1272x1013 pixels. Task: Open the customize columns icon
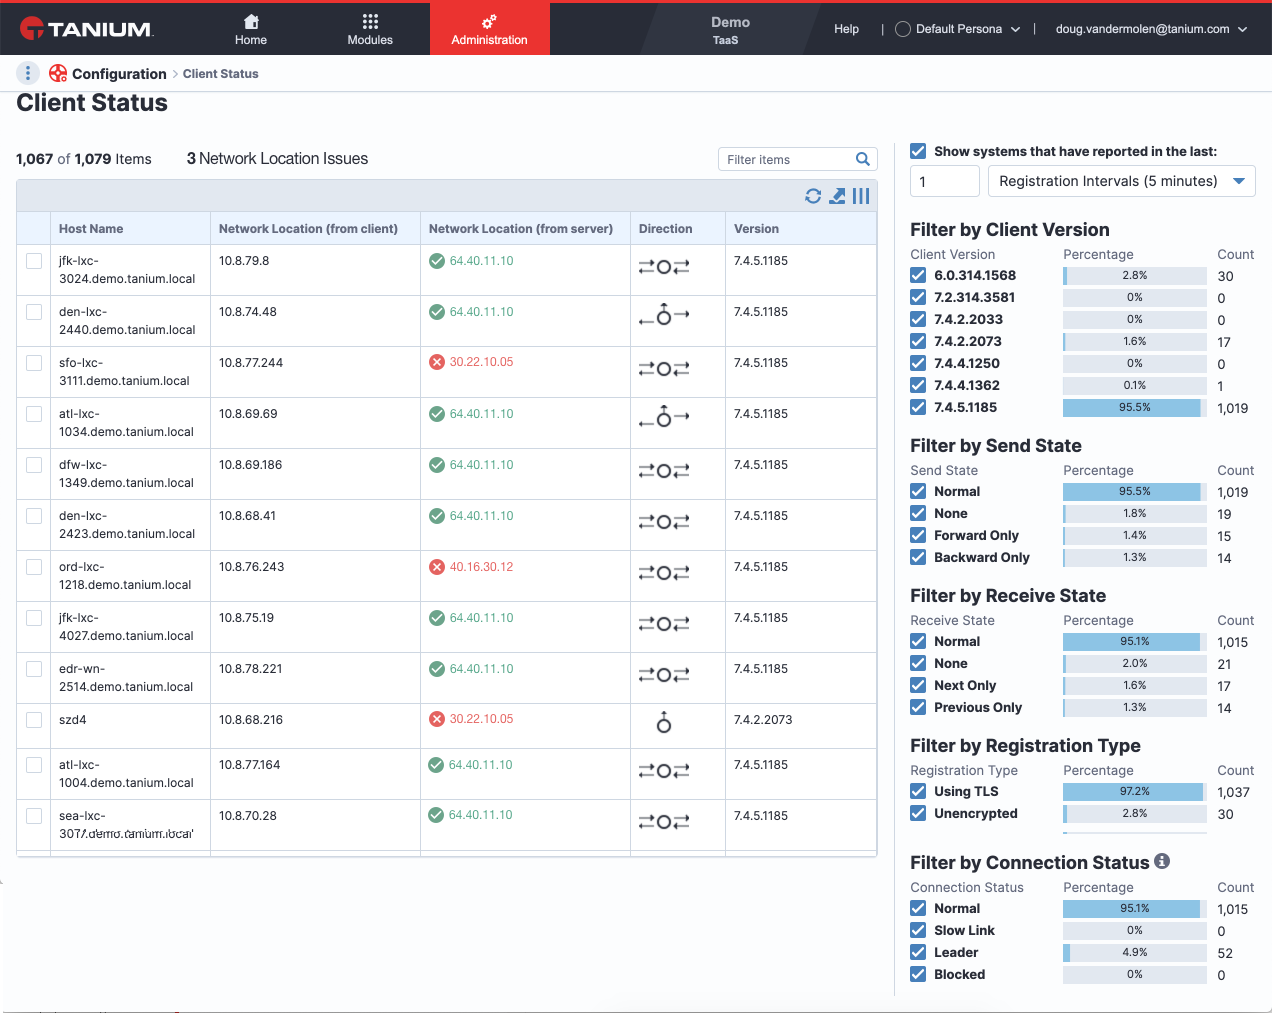(861, 196)
